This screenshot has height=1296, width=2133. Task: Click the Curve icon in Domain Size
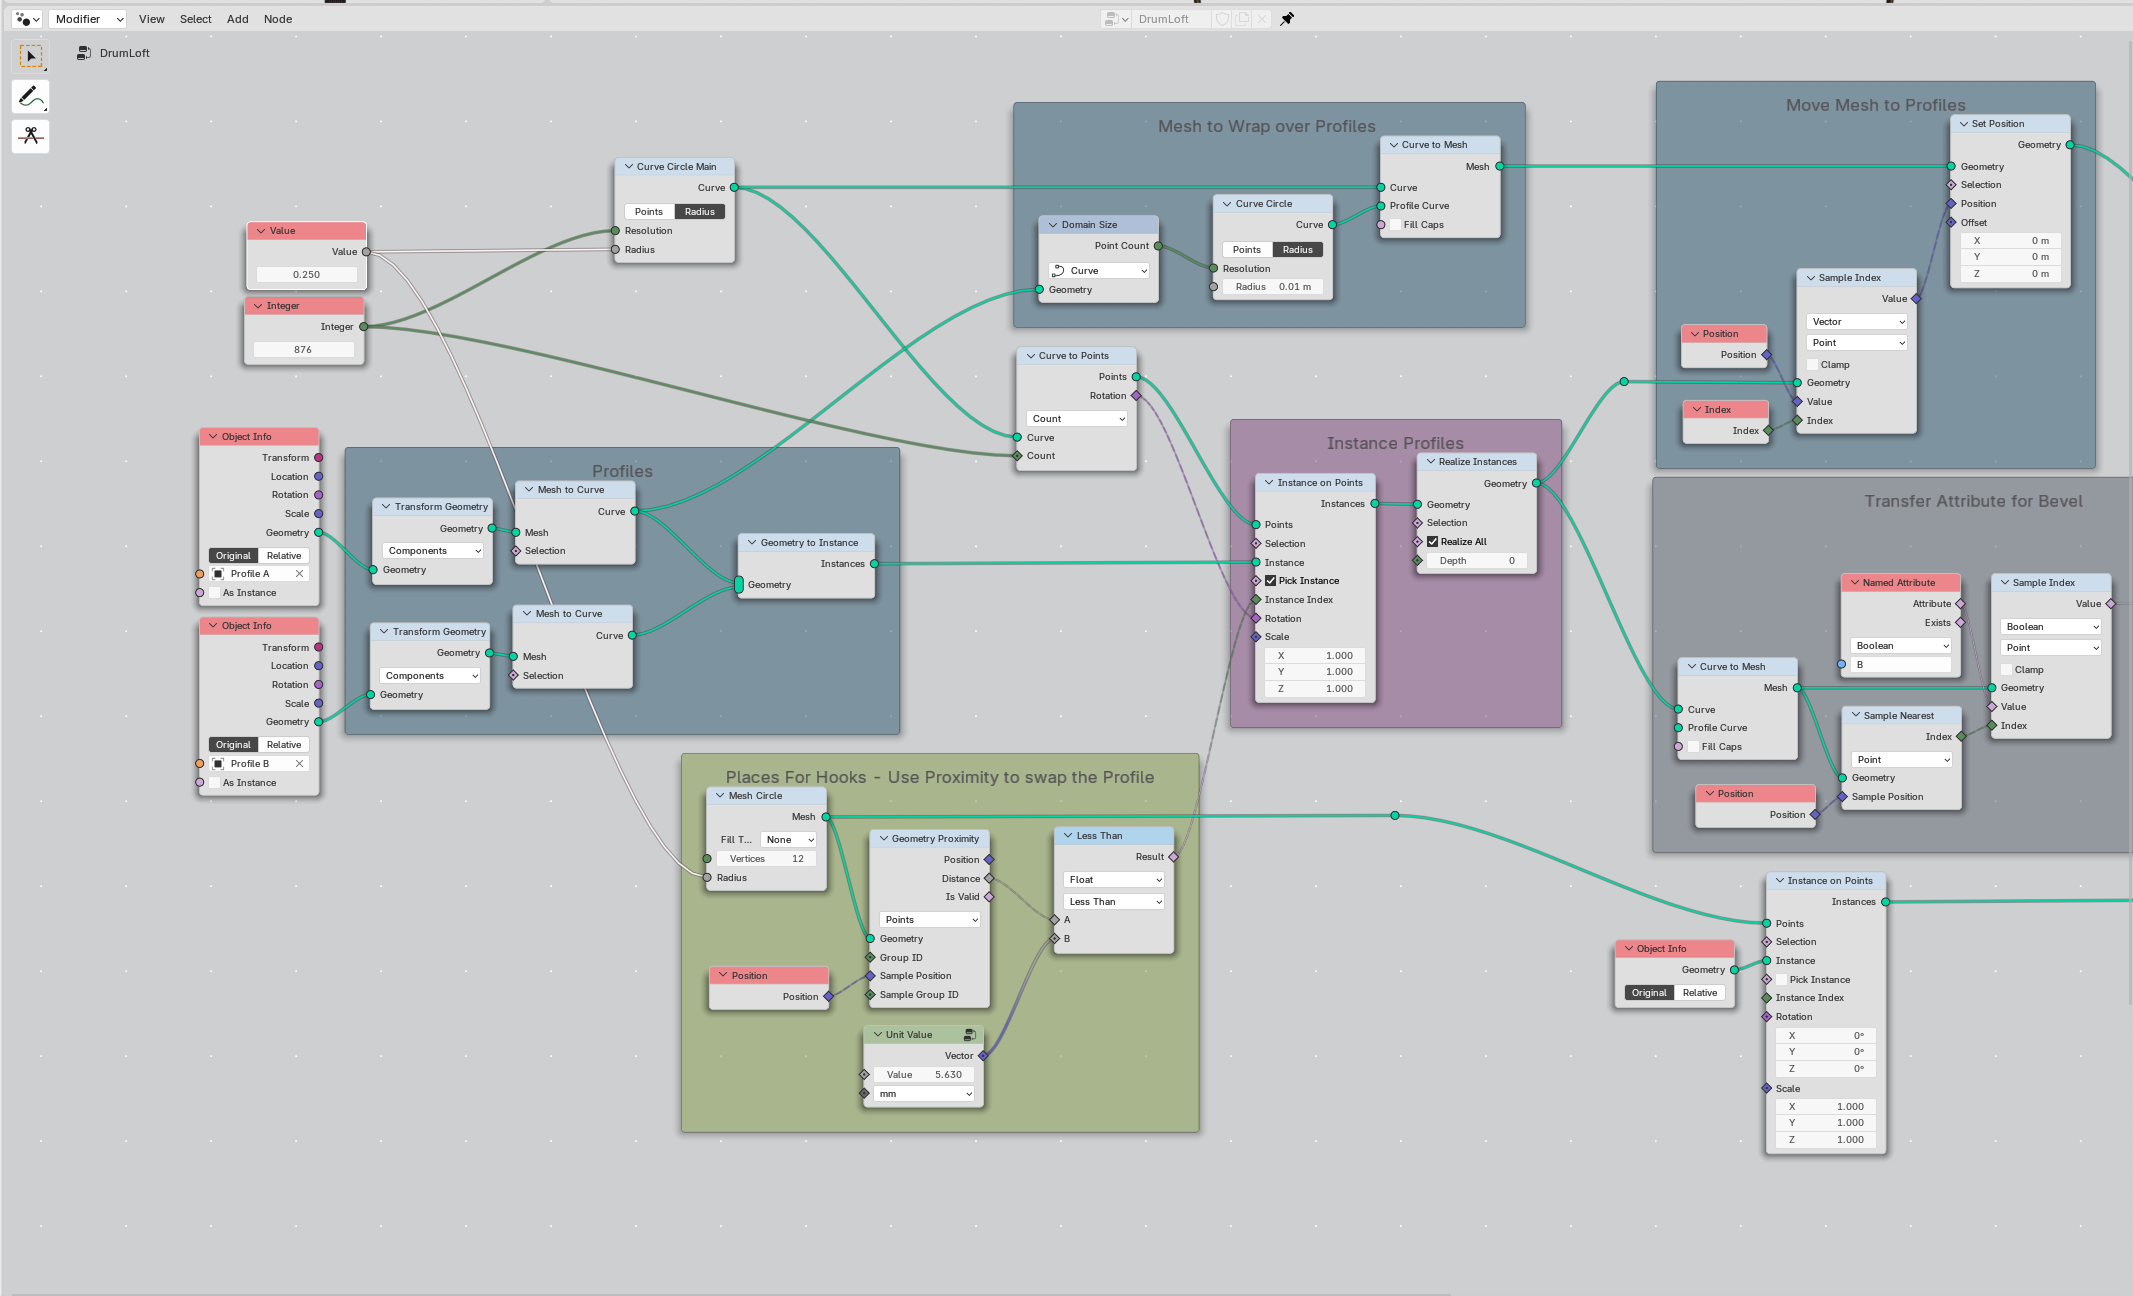[1058, 271]
